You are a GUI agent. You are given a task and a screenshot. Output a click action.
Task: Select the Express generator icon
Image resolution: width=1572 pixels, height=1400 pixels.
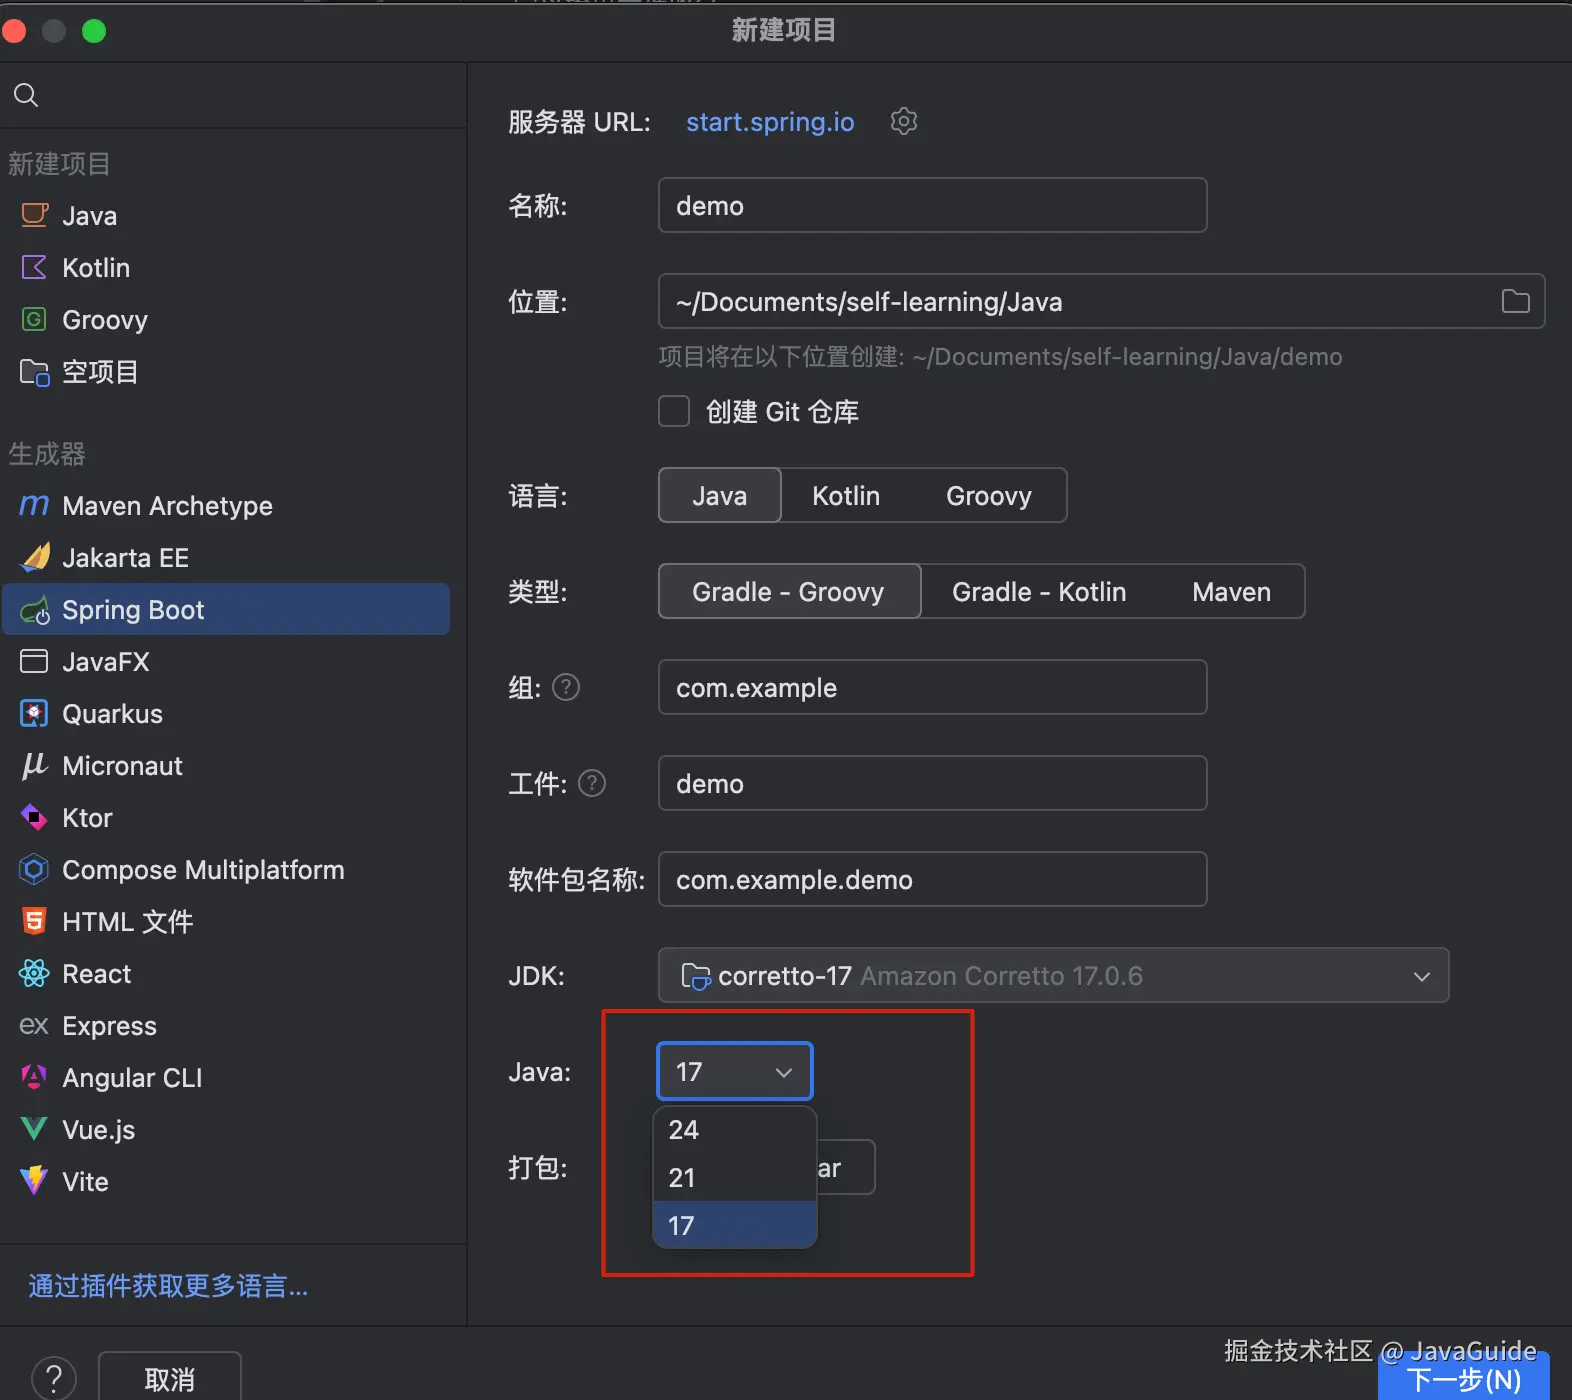(x=34, y=1025)
